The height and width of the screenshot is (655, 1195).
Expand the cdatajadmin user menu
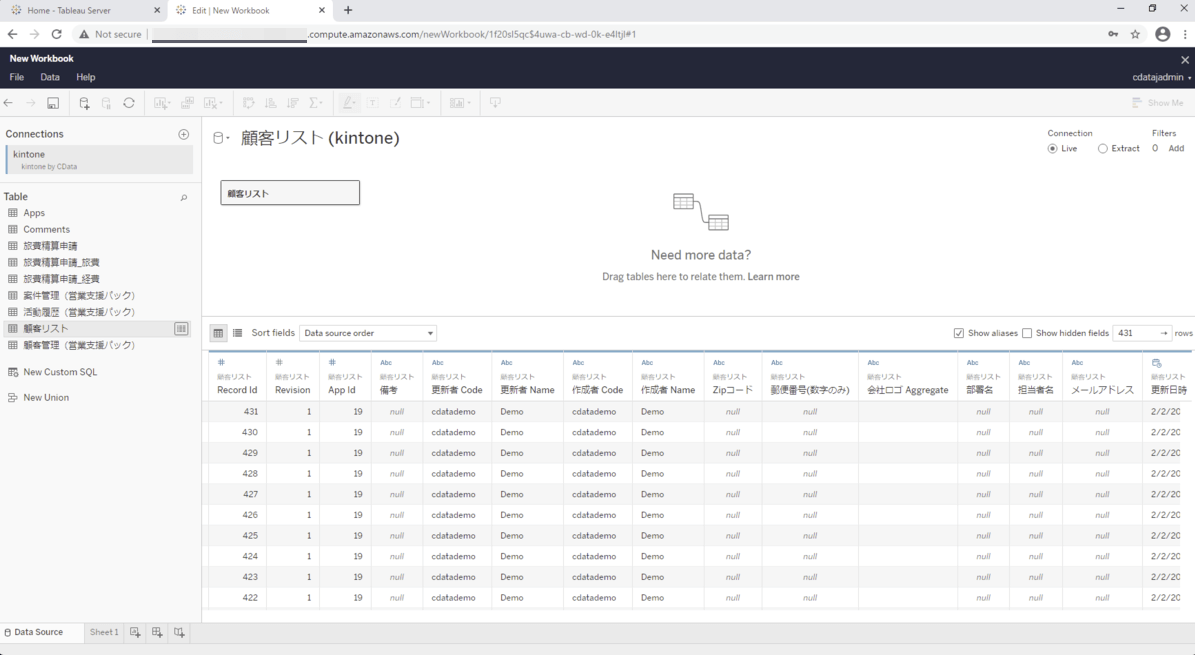coord(1161,77)
